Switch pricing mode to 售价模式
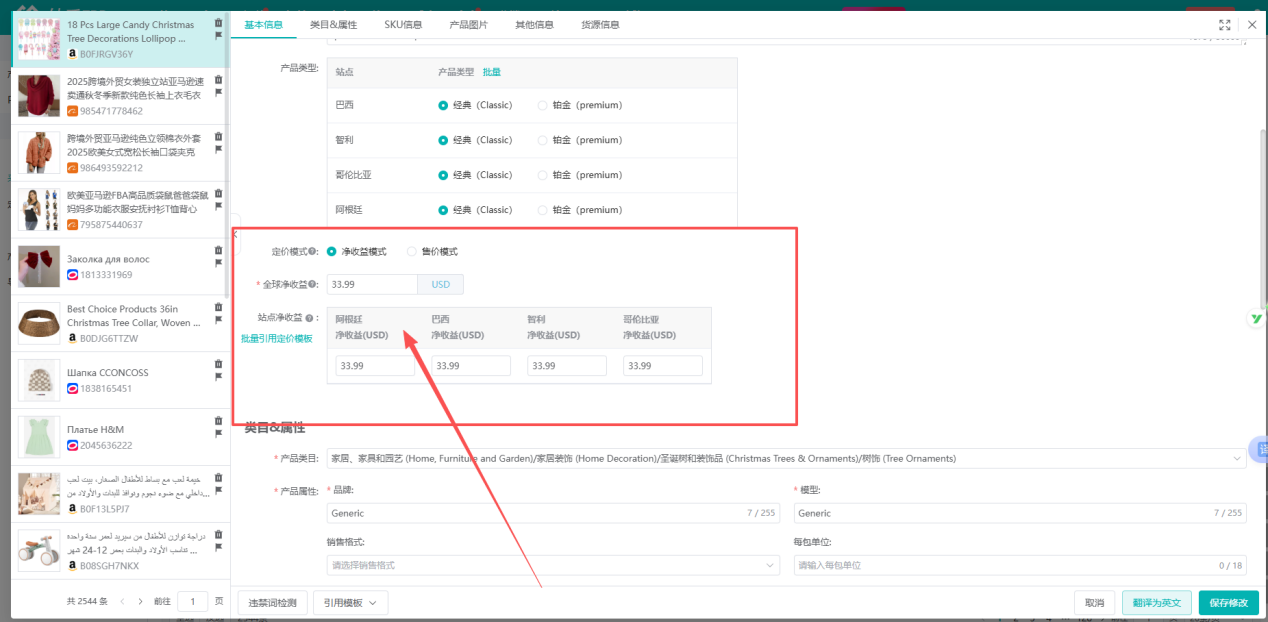The image size is (1268, 622). [412, 251]
